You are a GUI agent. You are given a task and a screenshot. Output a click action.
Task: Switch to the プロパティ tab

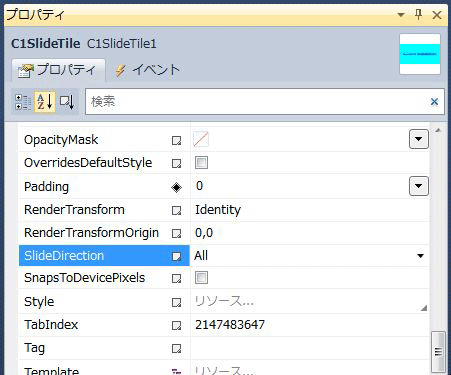coord(58,70)
